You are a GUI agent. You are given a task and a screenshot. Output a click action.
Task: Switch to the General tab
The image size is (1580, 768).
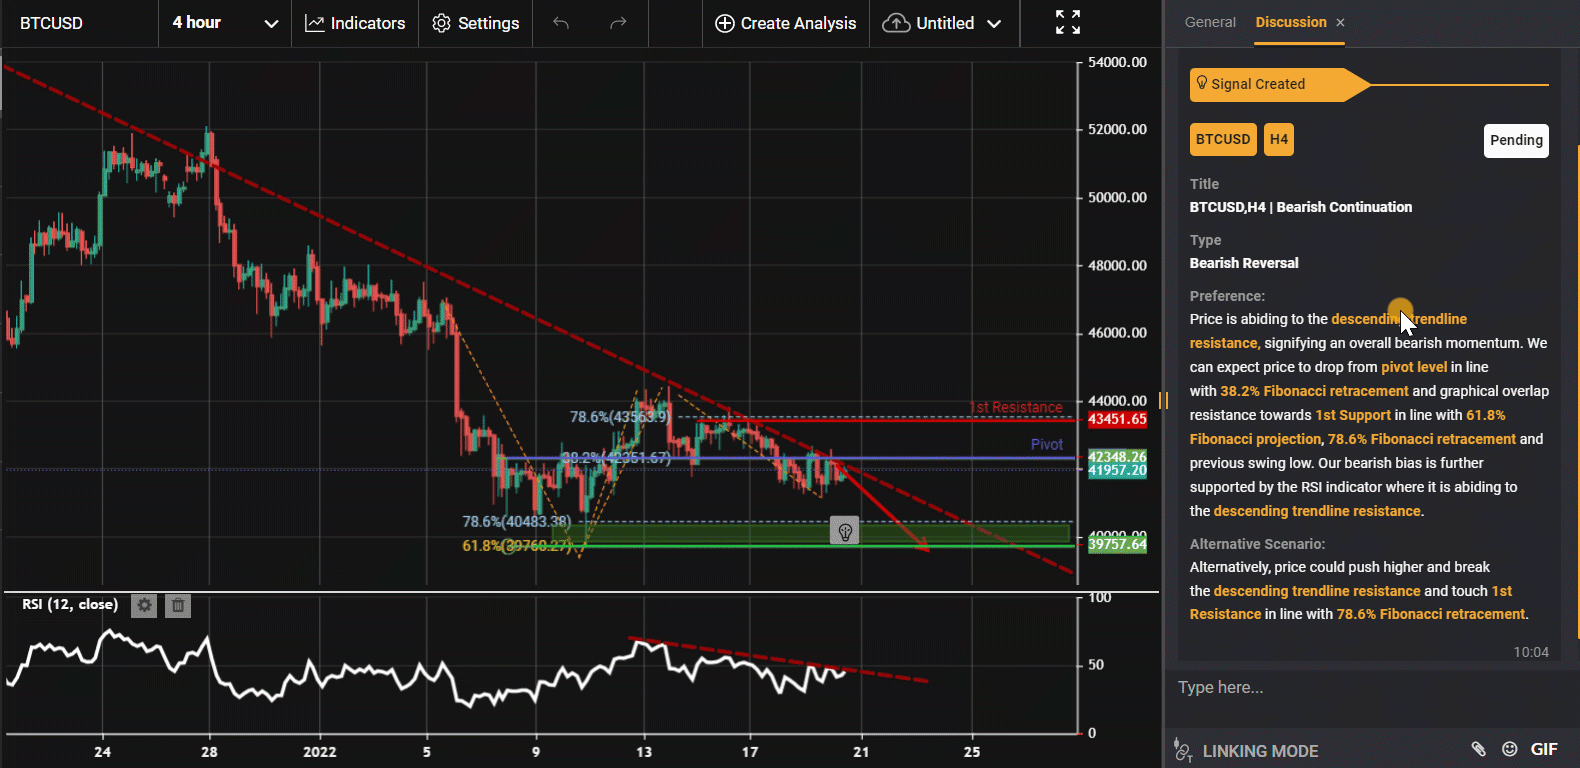[1210, 22]
